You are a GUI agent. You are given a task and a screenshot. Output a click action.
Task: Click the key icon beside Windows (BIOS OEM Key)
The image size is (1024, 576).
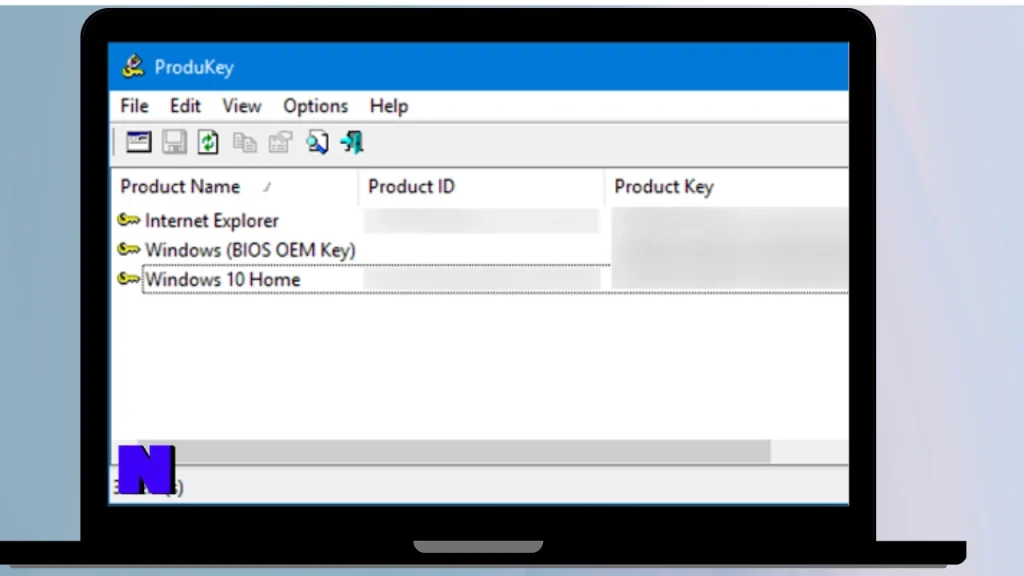point(129,249)
